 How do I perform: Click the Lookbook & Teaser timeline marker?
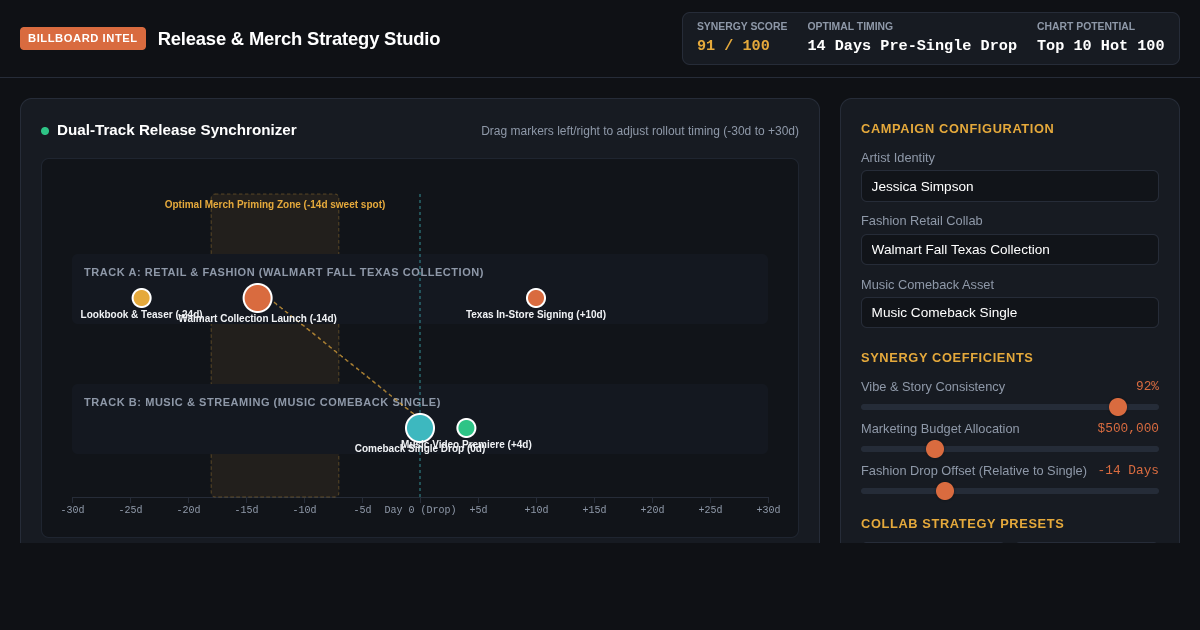tap(141, 298)
